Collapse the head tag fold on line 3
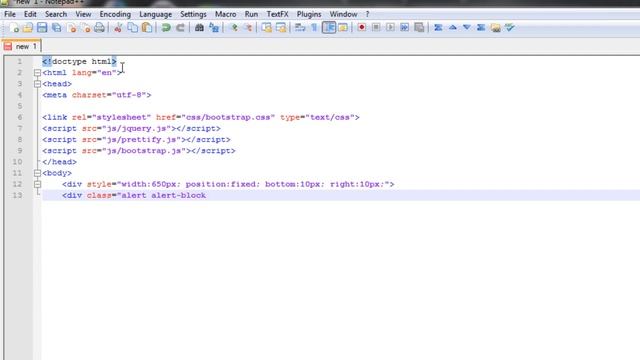 (37, 84)
